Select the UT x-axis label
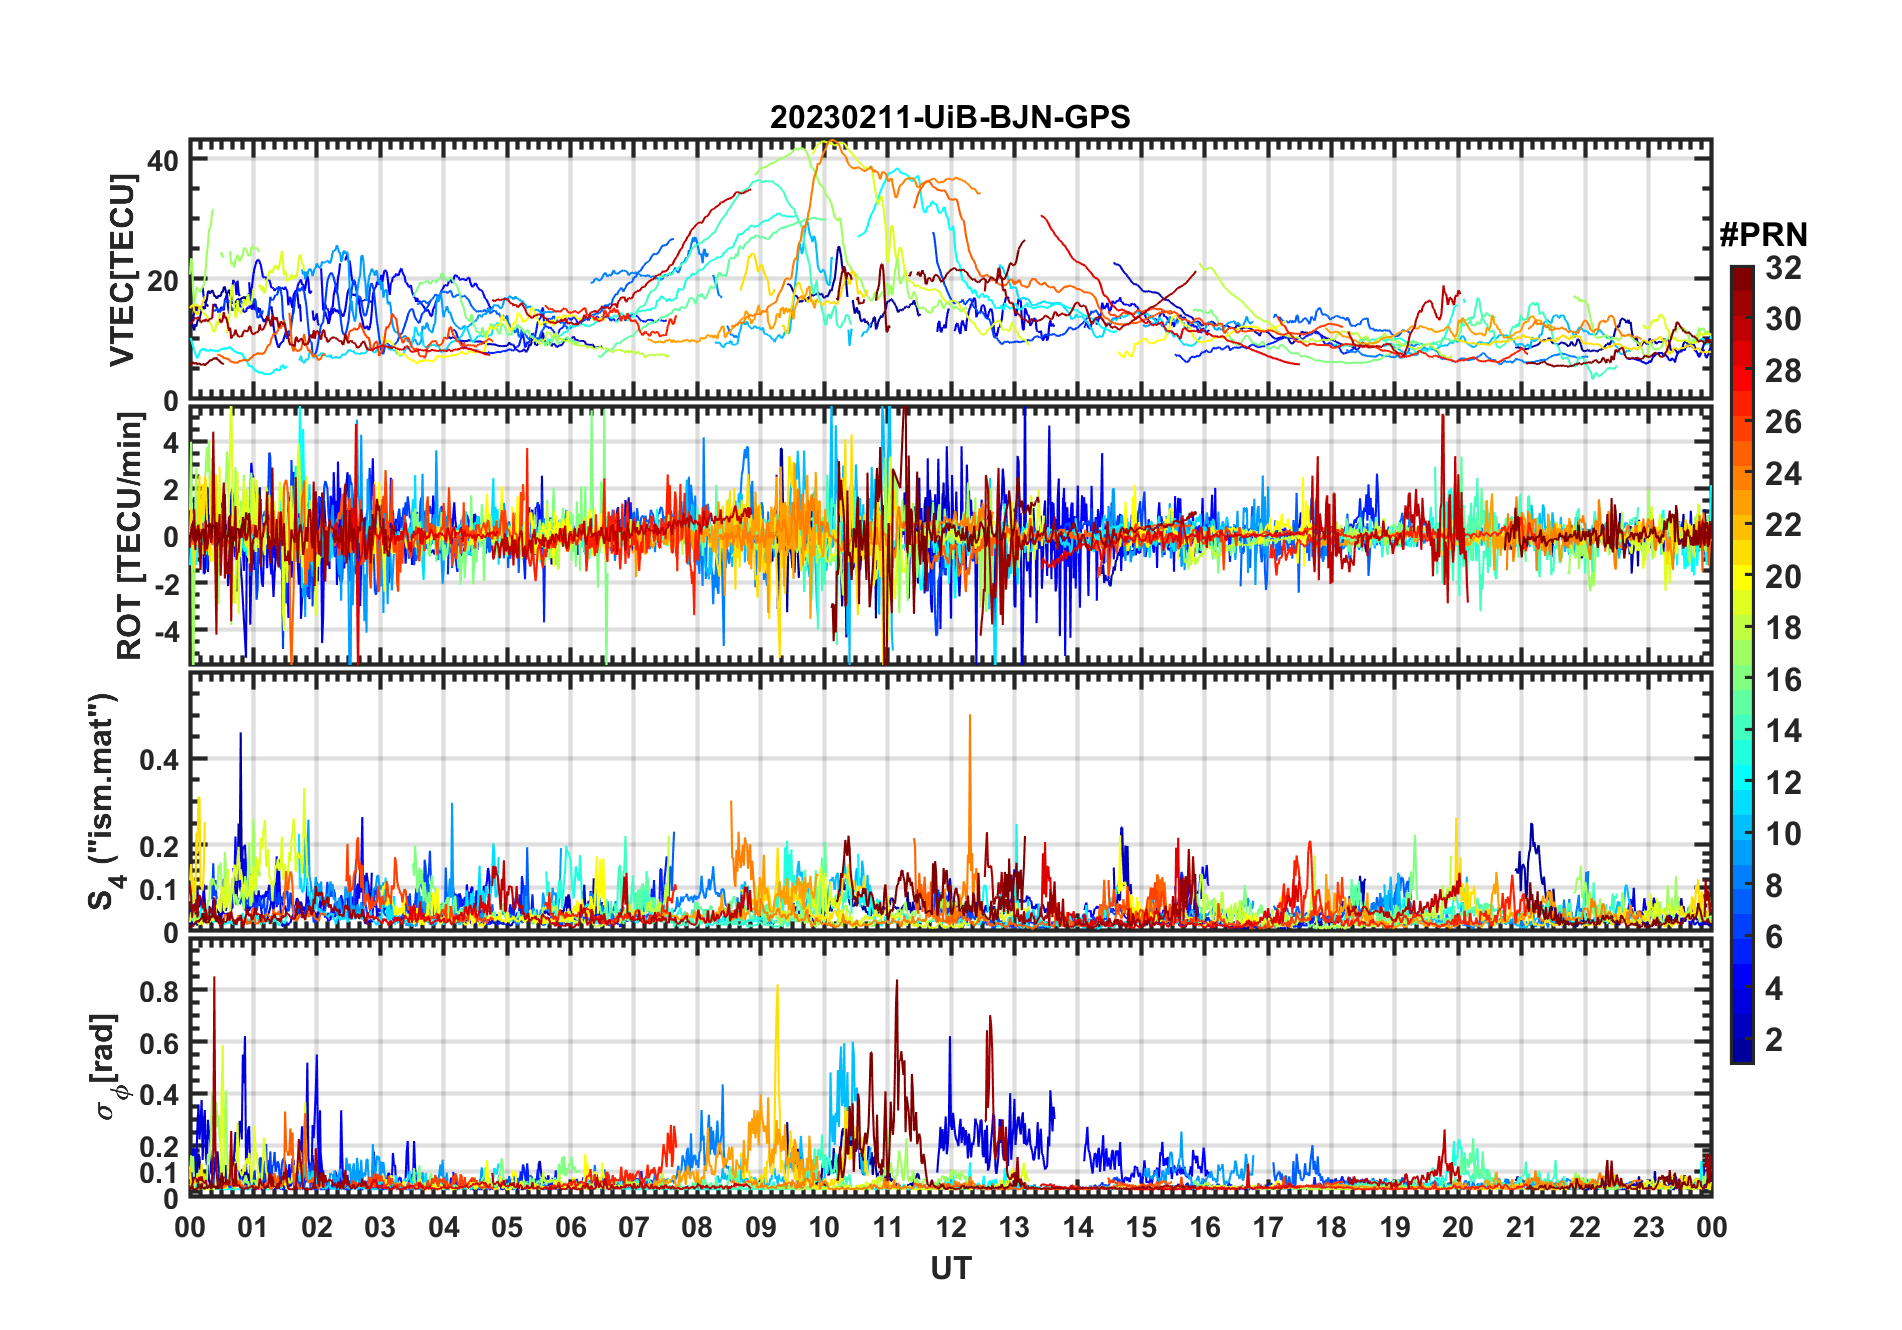The width and height of the screenshot is (1902, 1330). pyautogui.click(x=950, y=1268)
